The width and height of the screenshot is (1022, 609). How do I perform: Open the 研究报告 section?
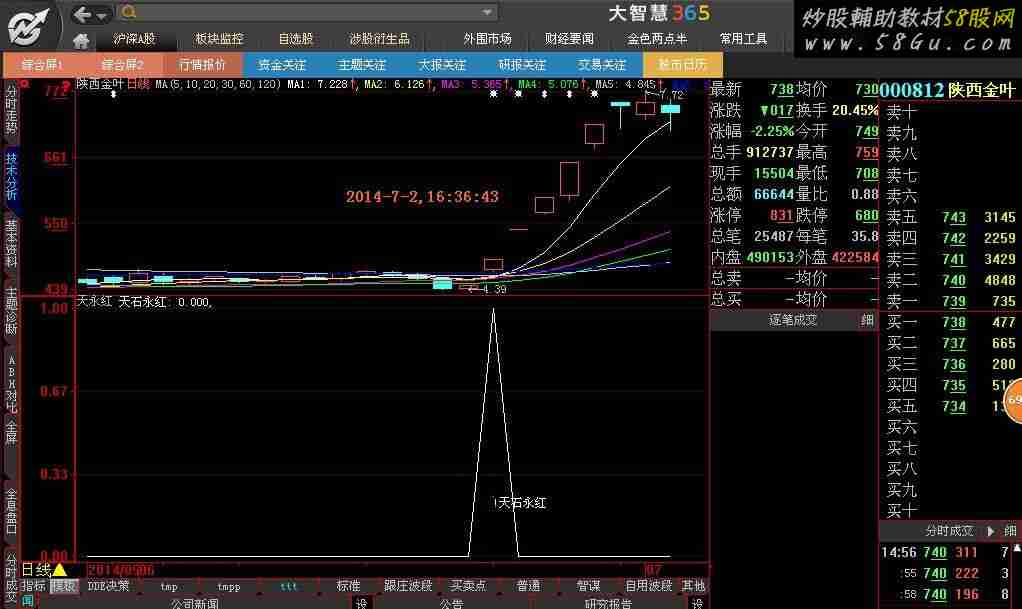point(608,603)
